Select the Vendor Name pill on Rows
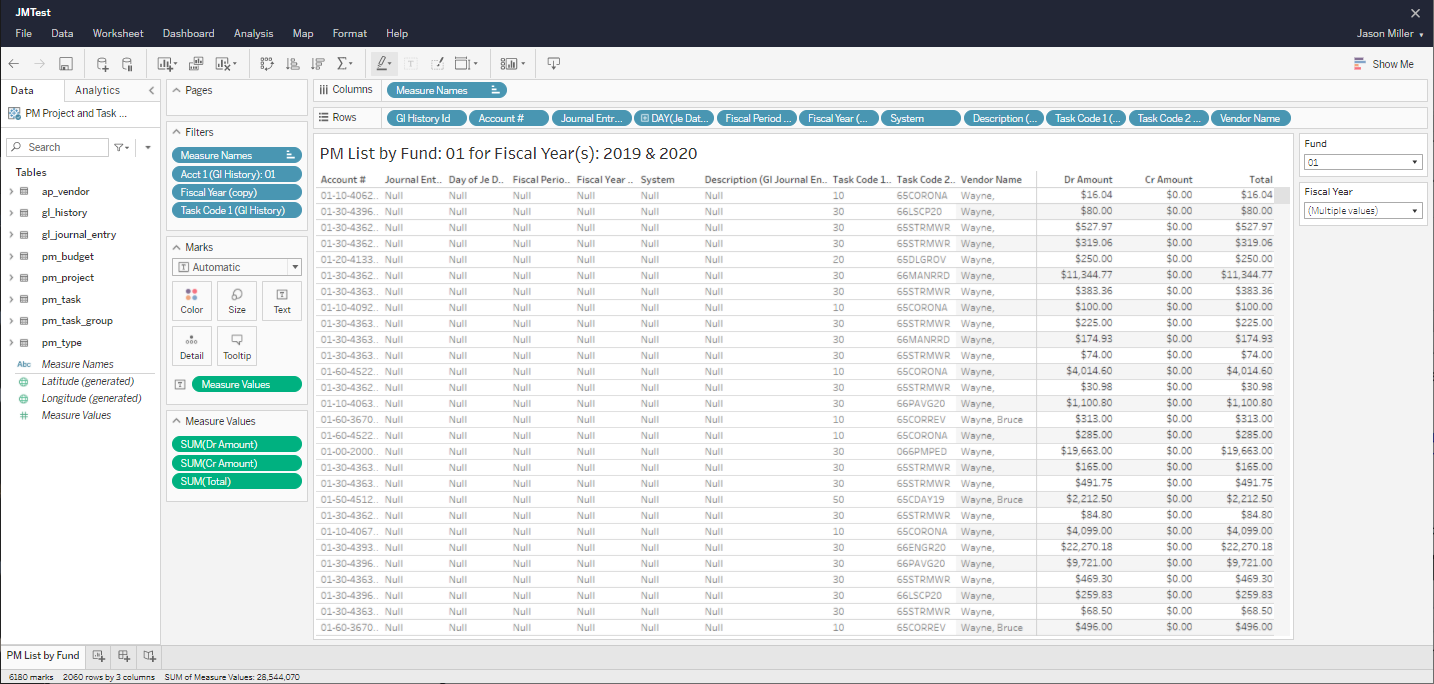1434x684 pixels. (1251, 118)
